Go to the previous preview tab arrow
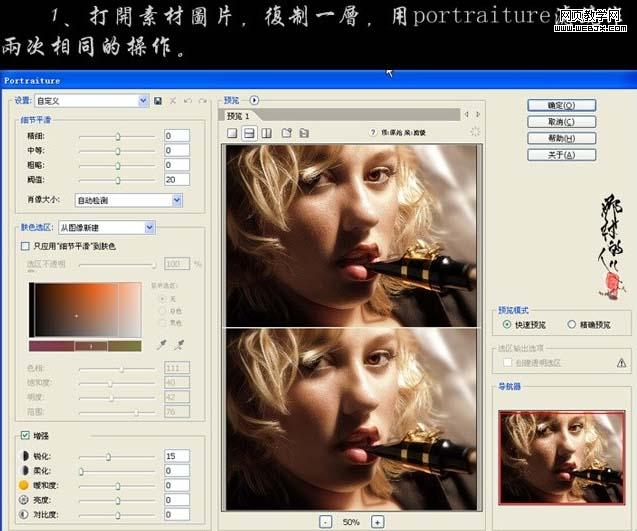 click(x=467, y=115)
